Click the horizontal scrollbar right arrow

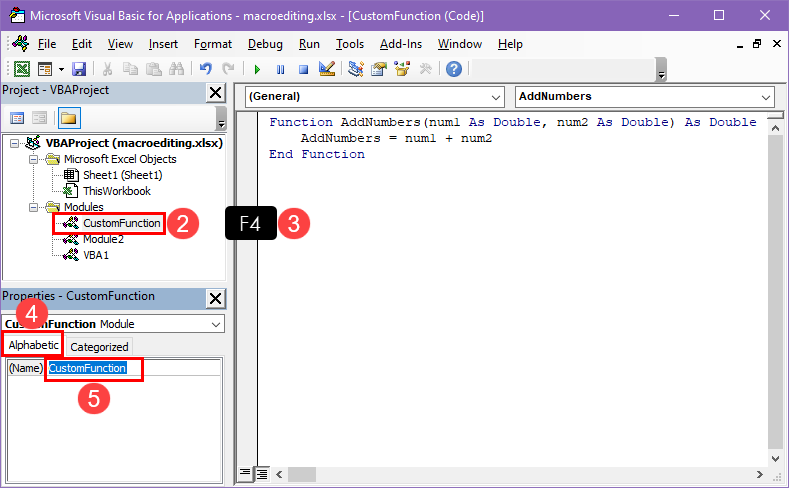[x=760, y=474]
